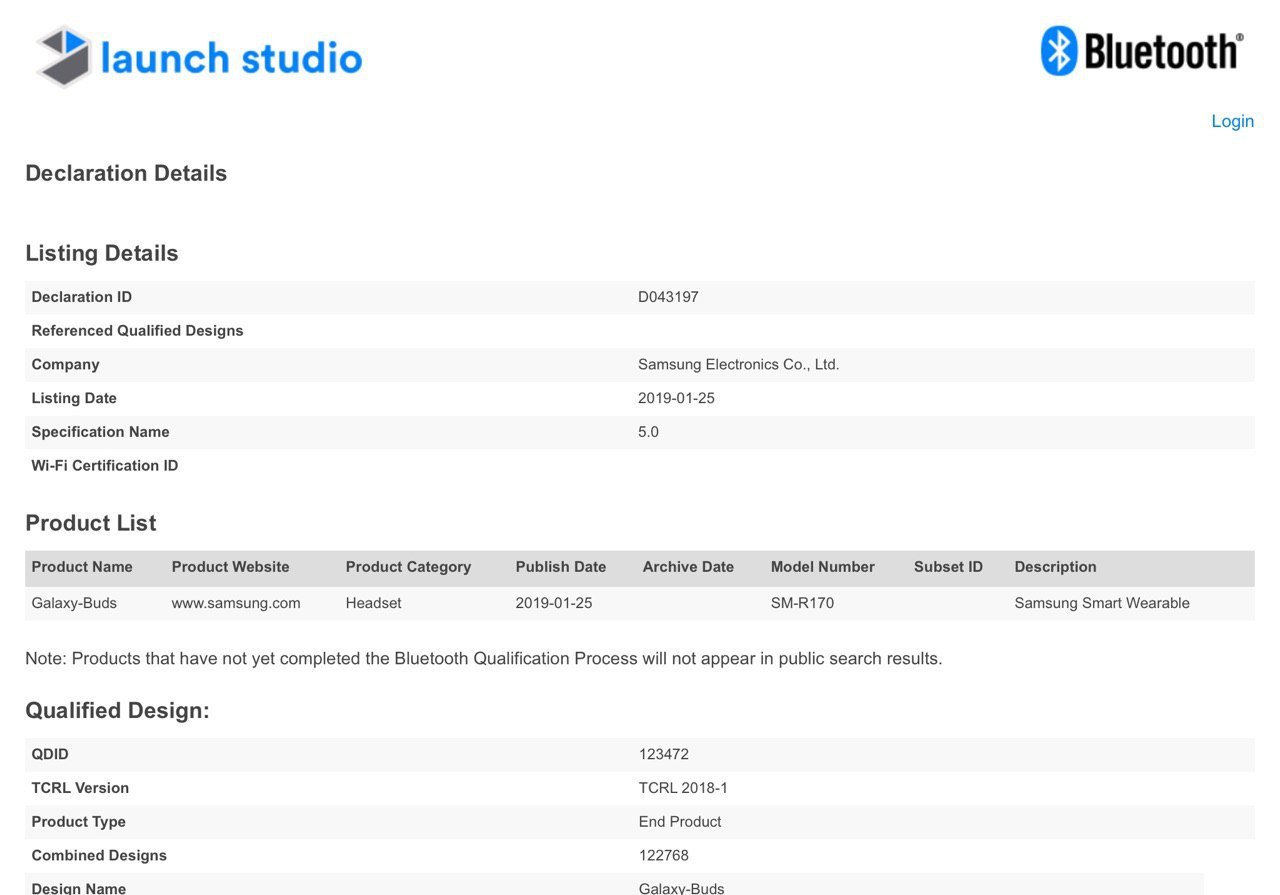
Task: Select model number SM-R170
Action: (x=802, y=603)
